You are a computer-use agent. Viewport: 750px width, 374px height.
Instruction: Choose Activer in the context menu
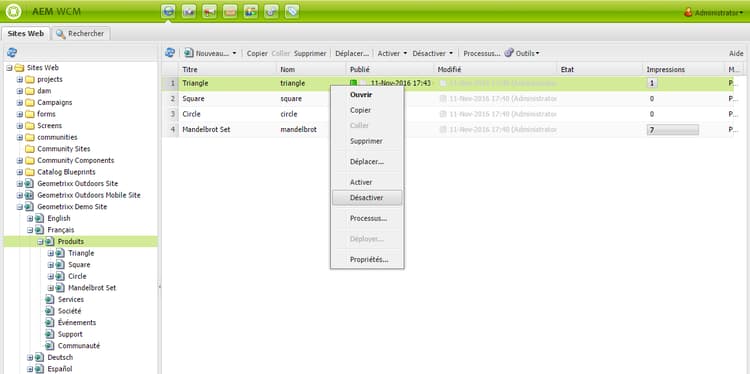point(367,182)
